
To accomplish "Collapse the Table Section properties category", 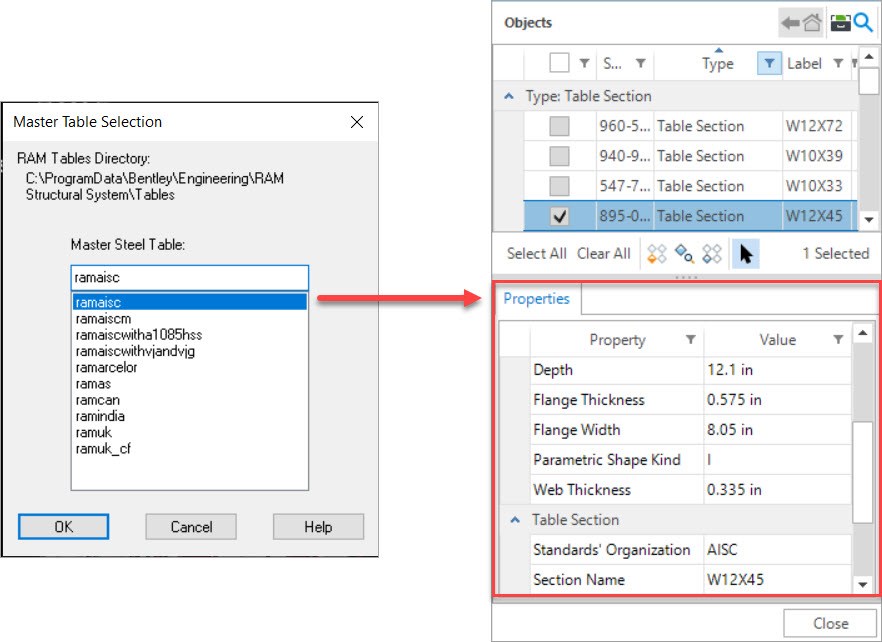I will click(515, 520).
